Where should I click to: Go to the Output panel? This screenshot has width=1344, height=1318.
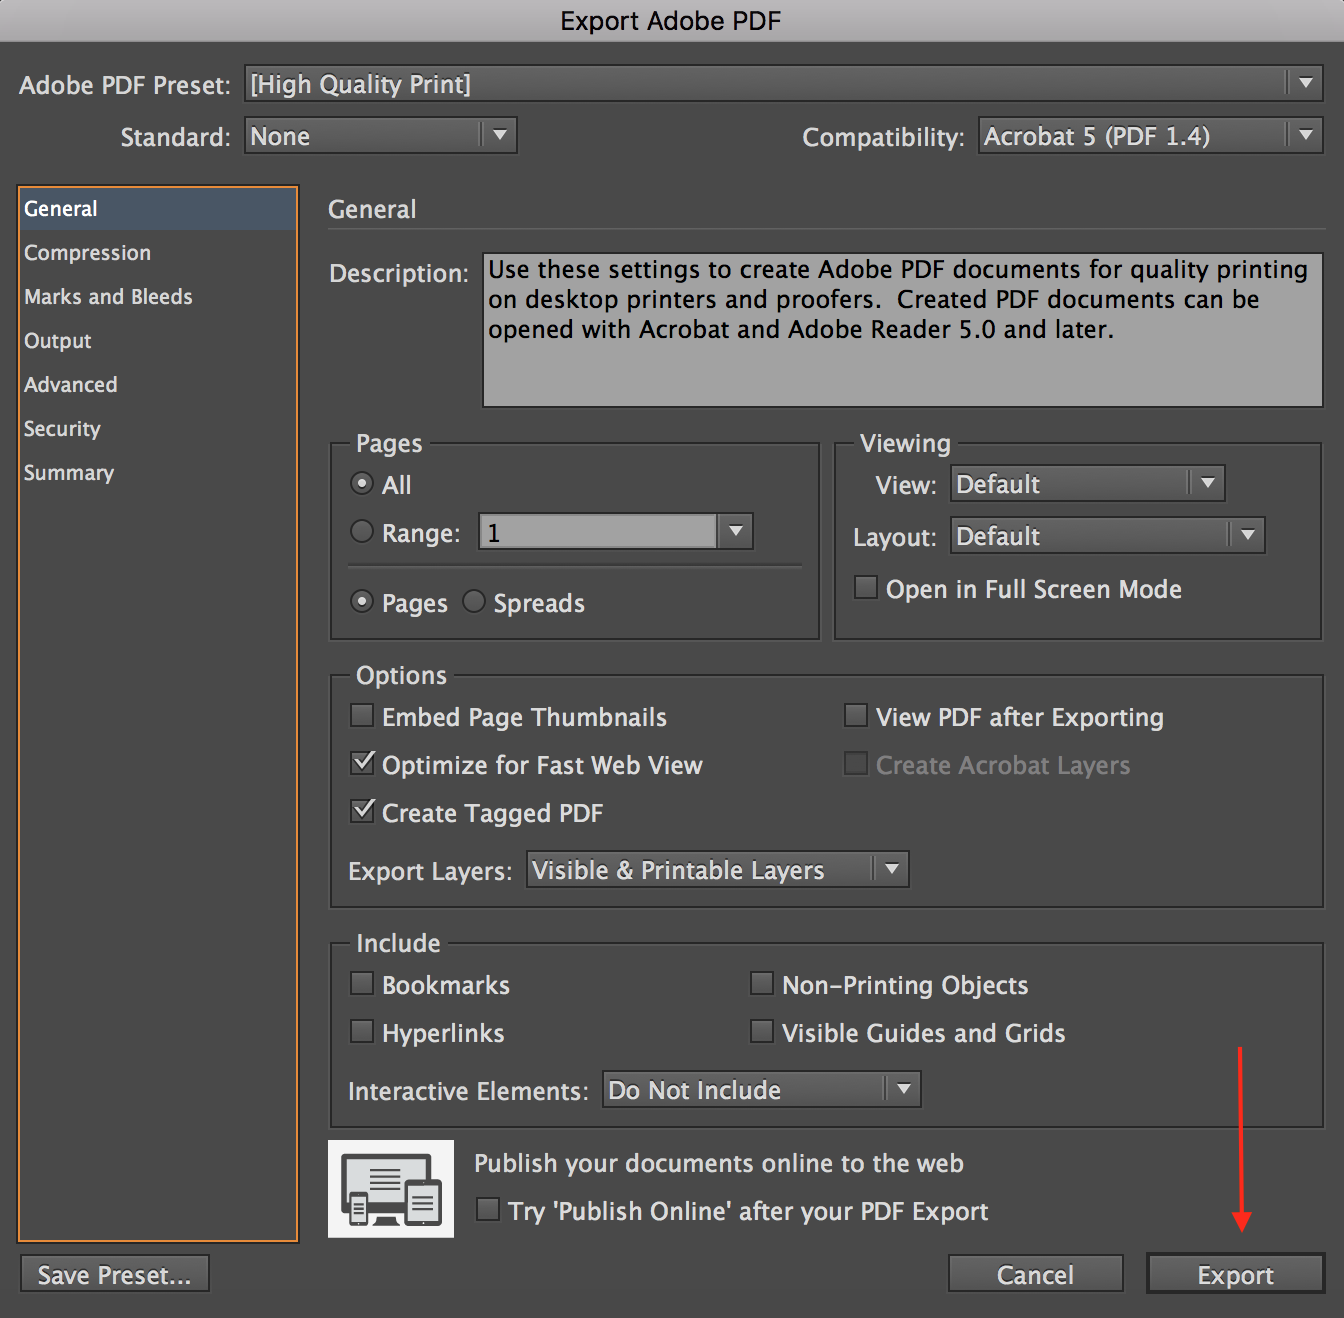(158, 341)
